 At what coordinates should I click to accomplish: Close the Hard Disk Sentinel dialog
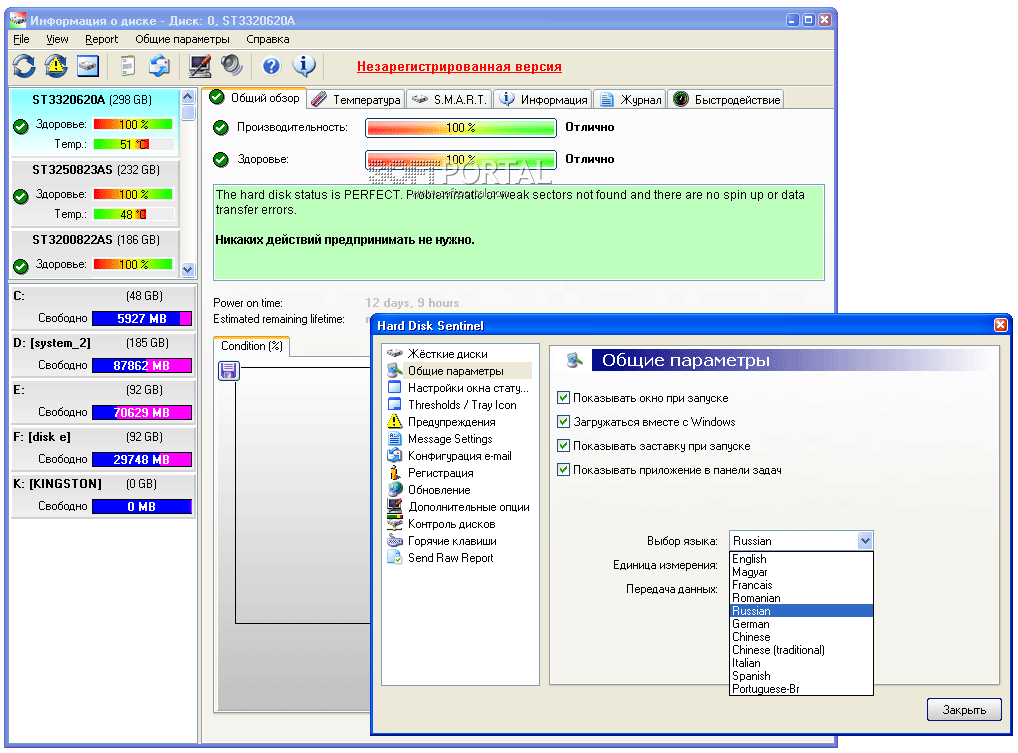(x=1000, y=325)
